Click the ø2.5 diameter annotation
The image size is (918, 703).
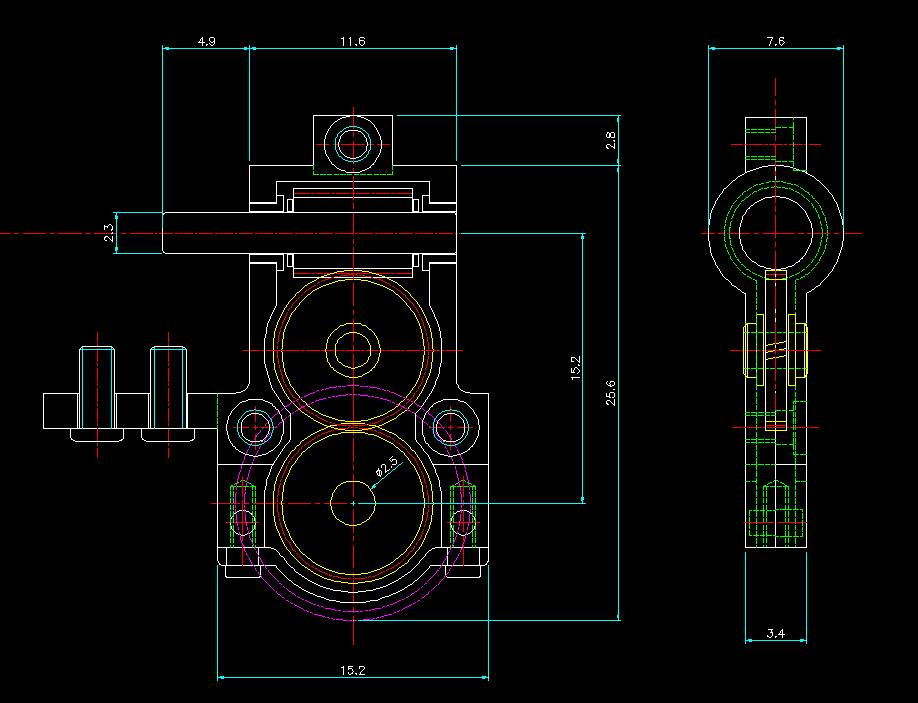pyautogui.click(x=386, y=466)
